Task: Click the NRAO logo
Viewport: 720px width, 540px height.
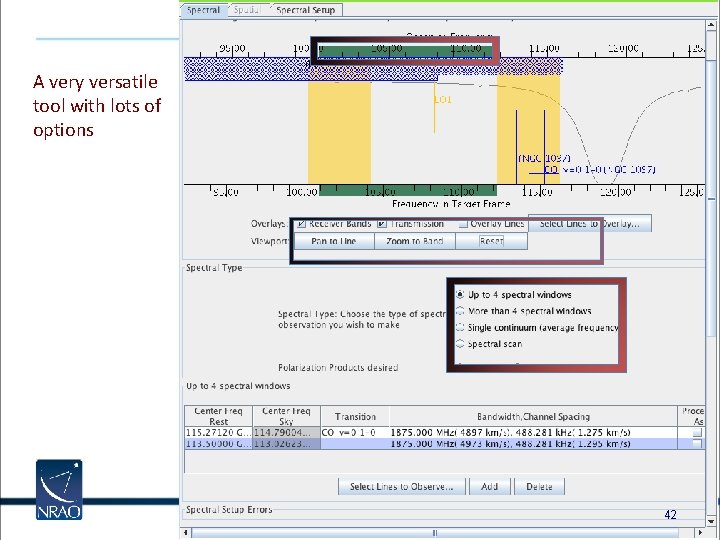Action: point(59,489)
